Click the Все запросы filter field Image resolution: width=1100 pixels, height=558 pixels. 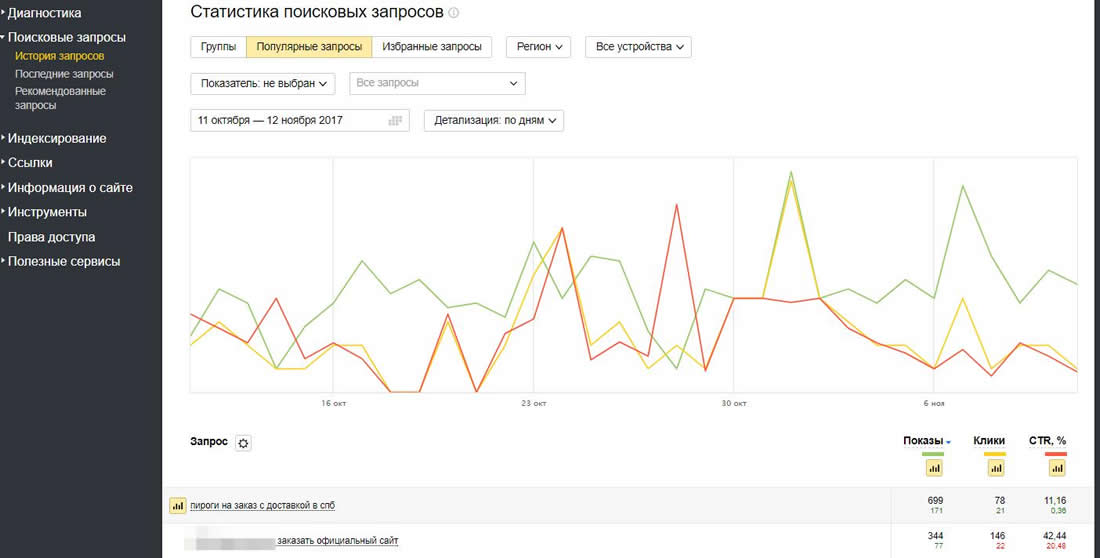click(437, 83)
